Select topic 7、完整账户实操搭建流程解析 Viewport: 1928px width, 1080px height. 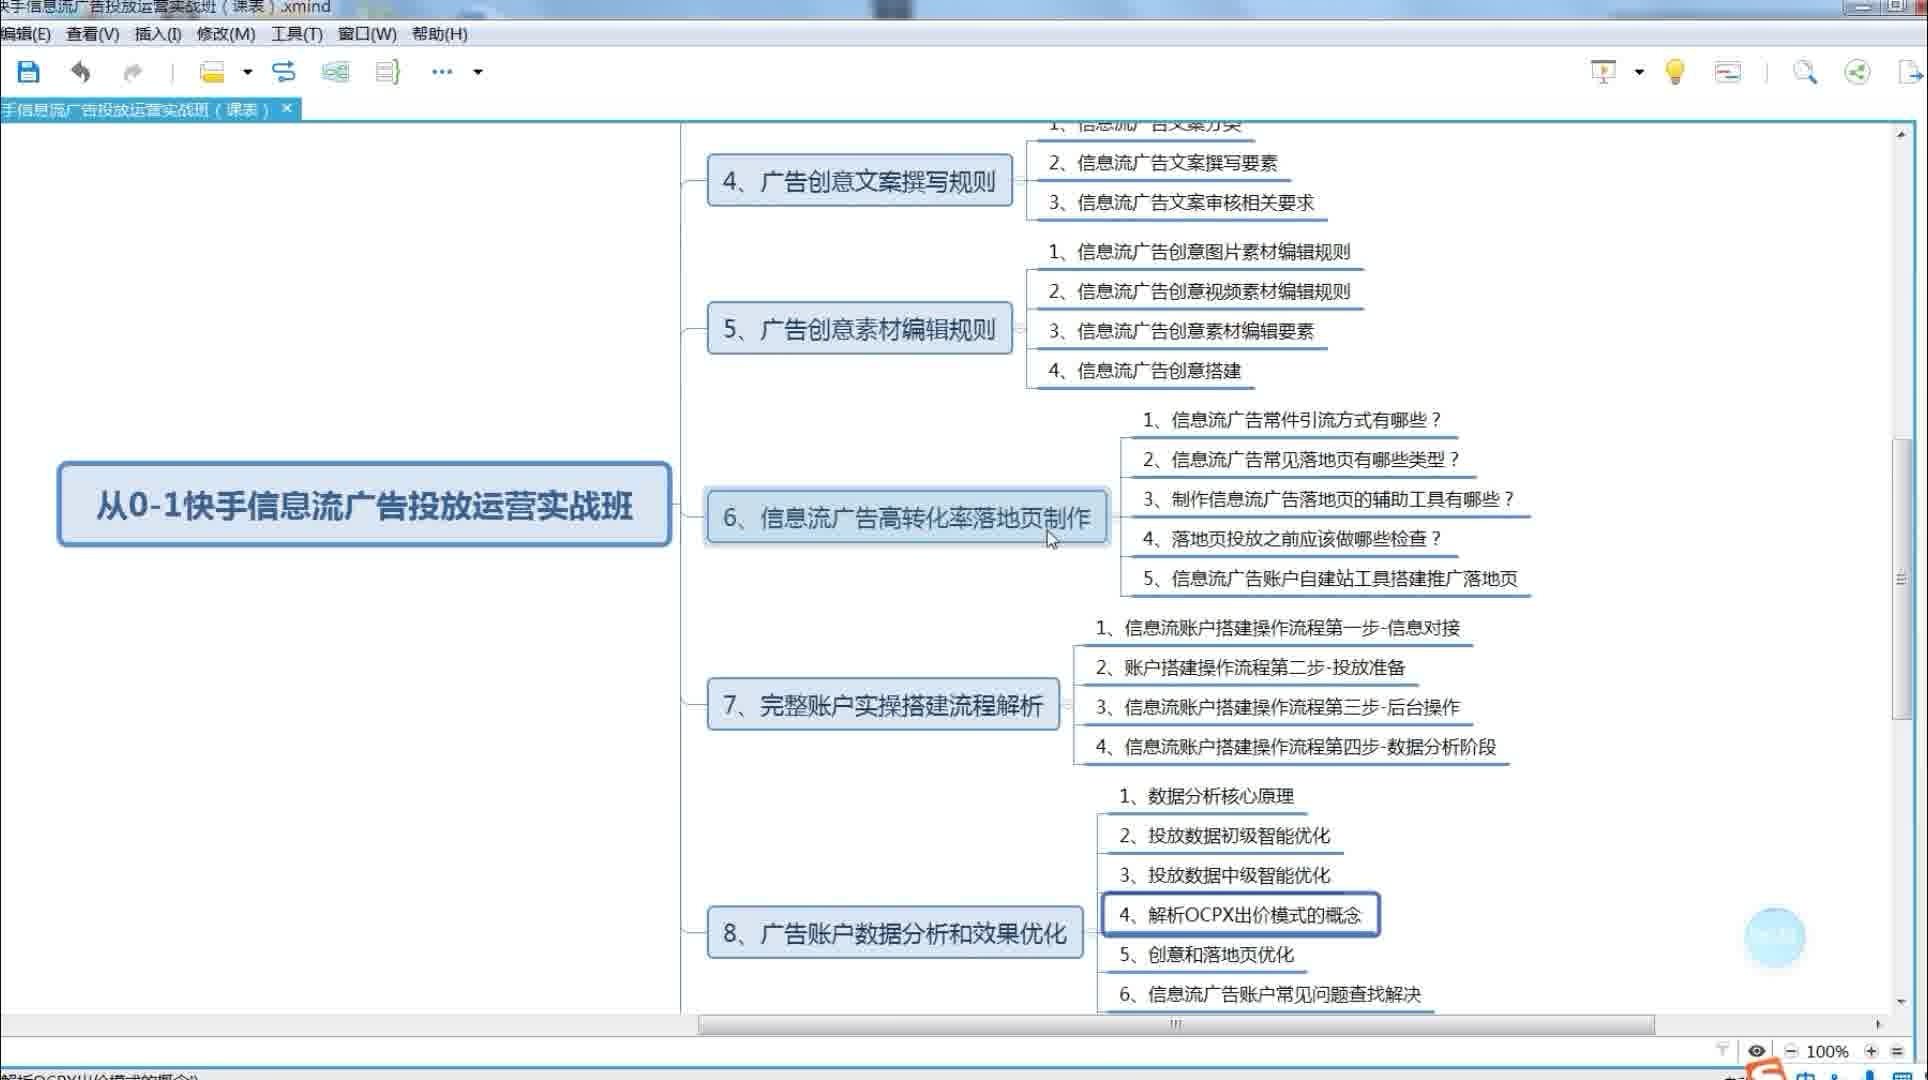point(883,705)
